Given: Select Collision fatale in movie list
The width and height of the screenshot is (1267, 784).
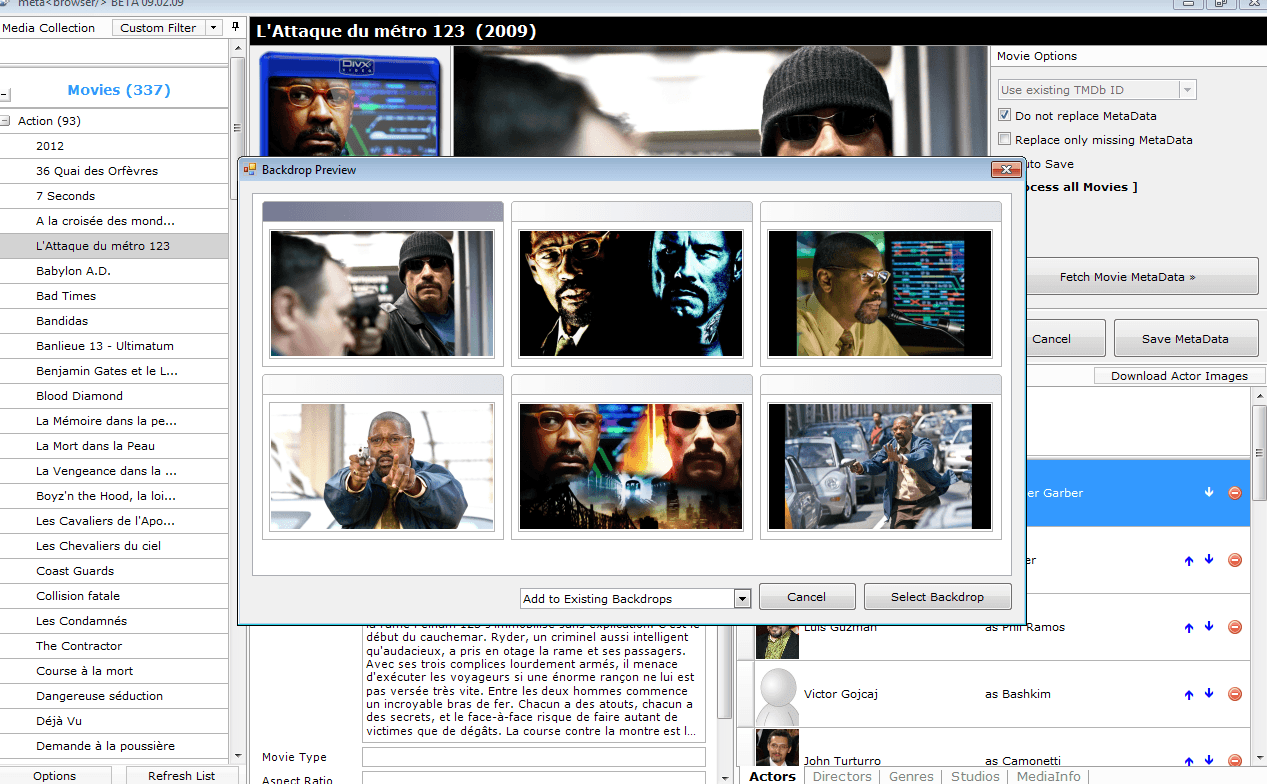Looking at the screenshot, I should pyautogui.click(x=114, y=596).
